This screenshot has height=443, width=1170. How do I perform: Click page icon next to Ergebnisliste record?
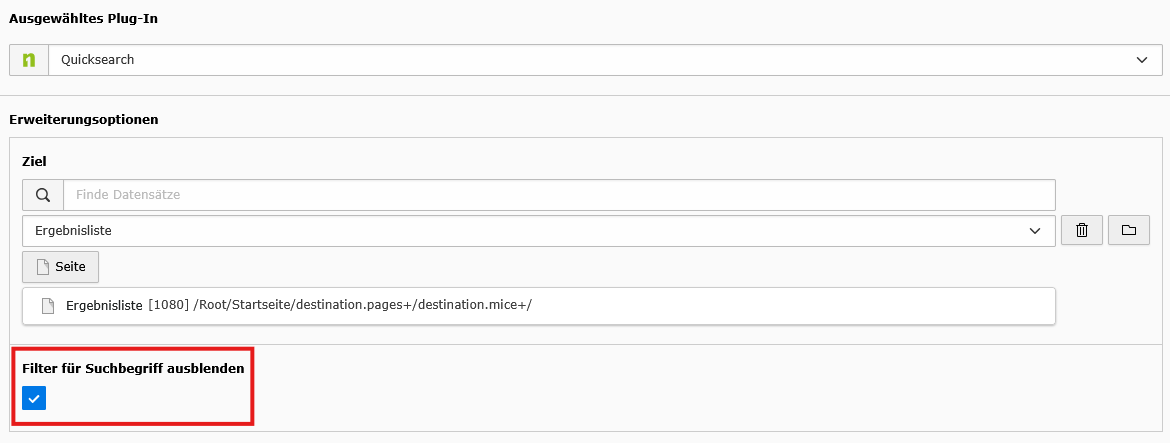point(47,306)
